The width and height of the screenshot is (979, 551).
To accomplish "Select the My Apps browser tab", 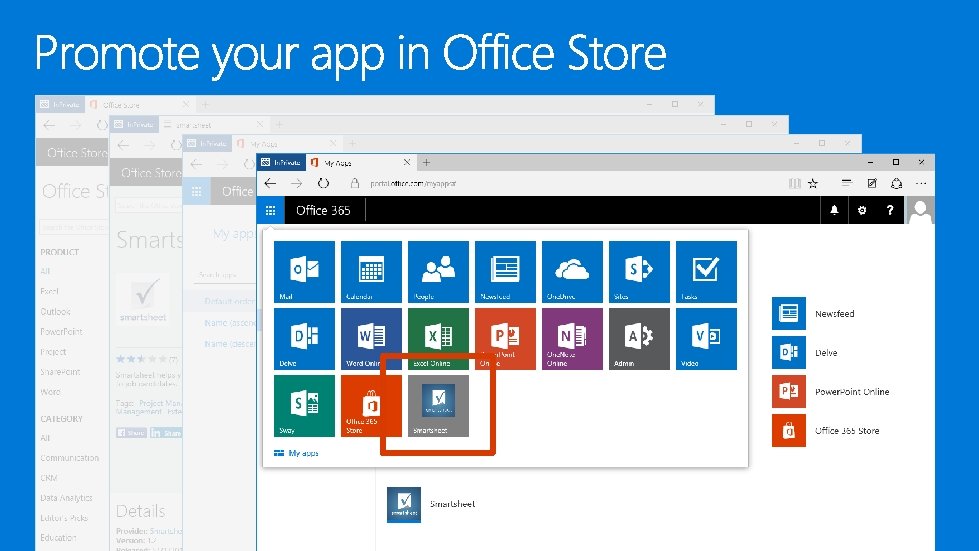I will click(x=362, y=162).
